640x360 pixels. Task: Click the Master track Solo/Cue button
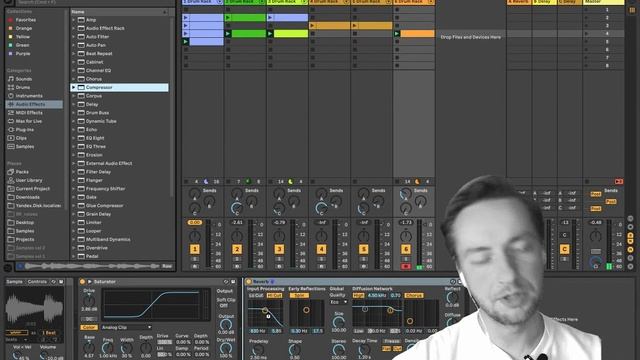(x=596, y=251)
